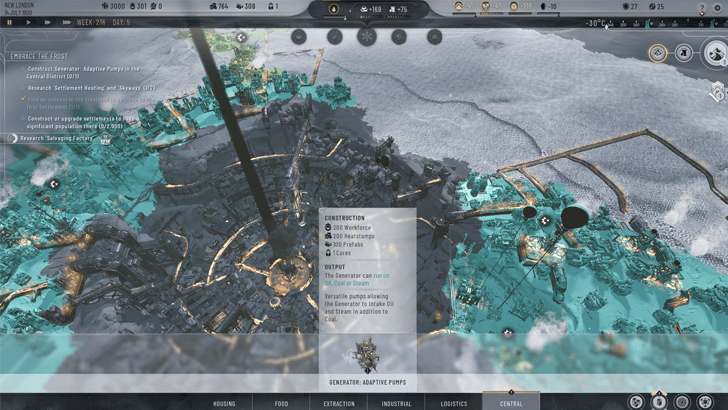The image size is (728, 410).
Task: Select the rightmost eye-like round tool above map
Action: click(x=435, y=37)
